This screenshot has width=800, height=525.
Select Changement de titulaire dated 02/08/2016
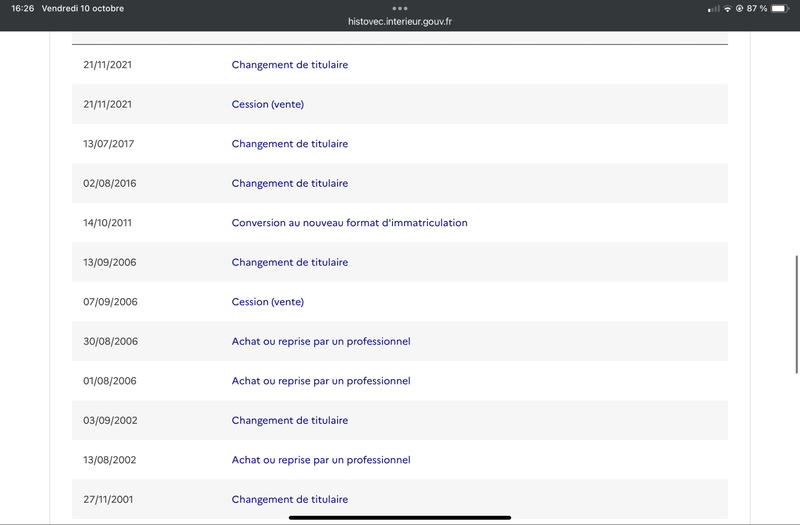coord(290,183)
